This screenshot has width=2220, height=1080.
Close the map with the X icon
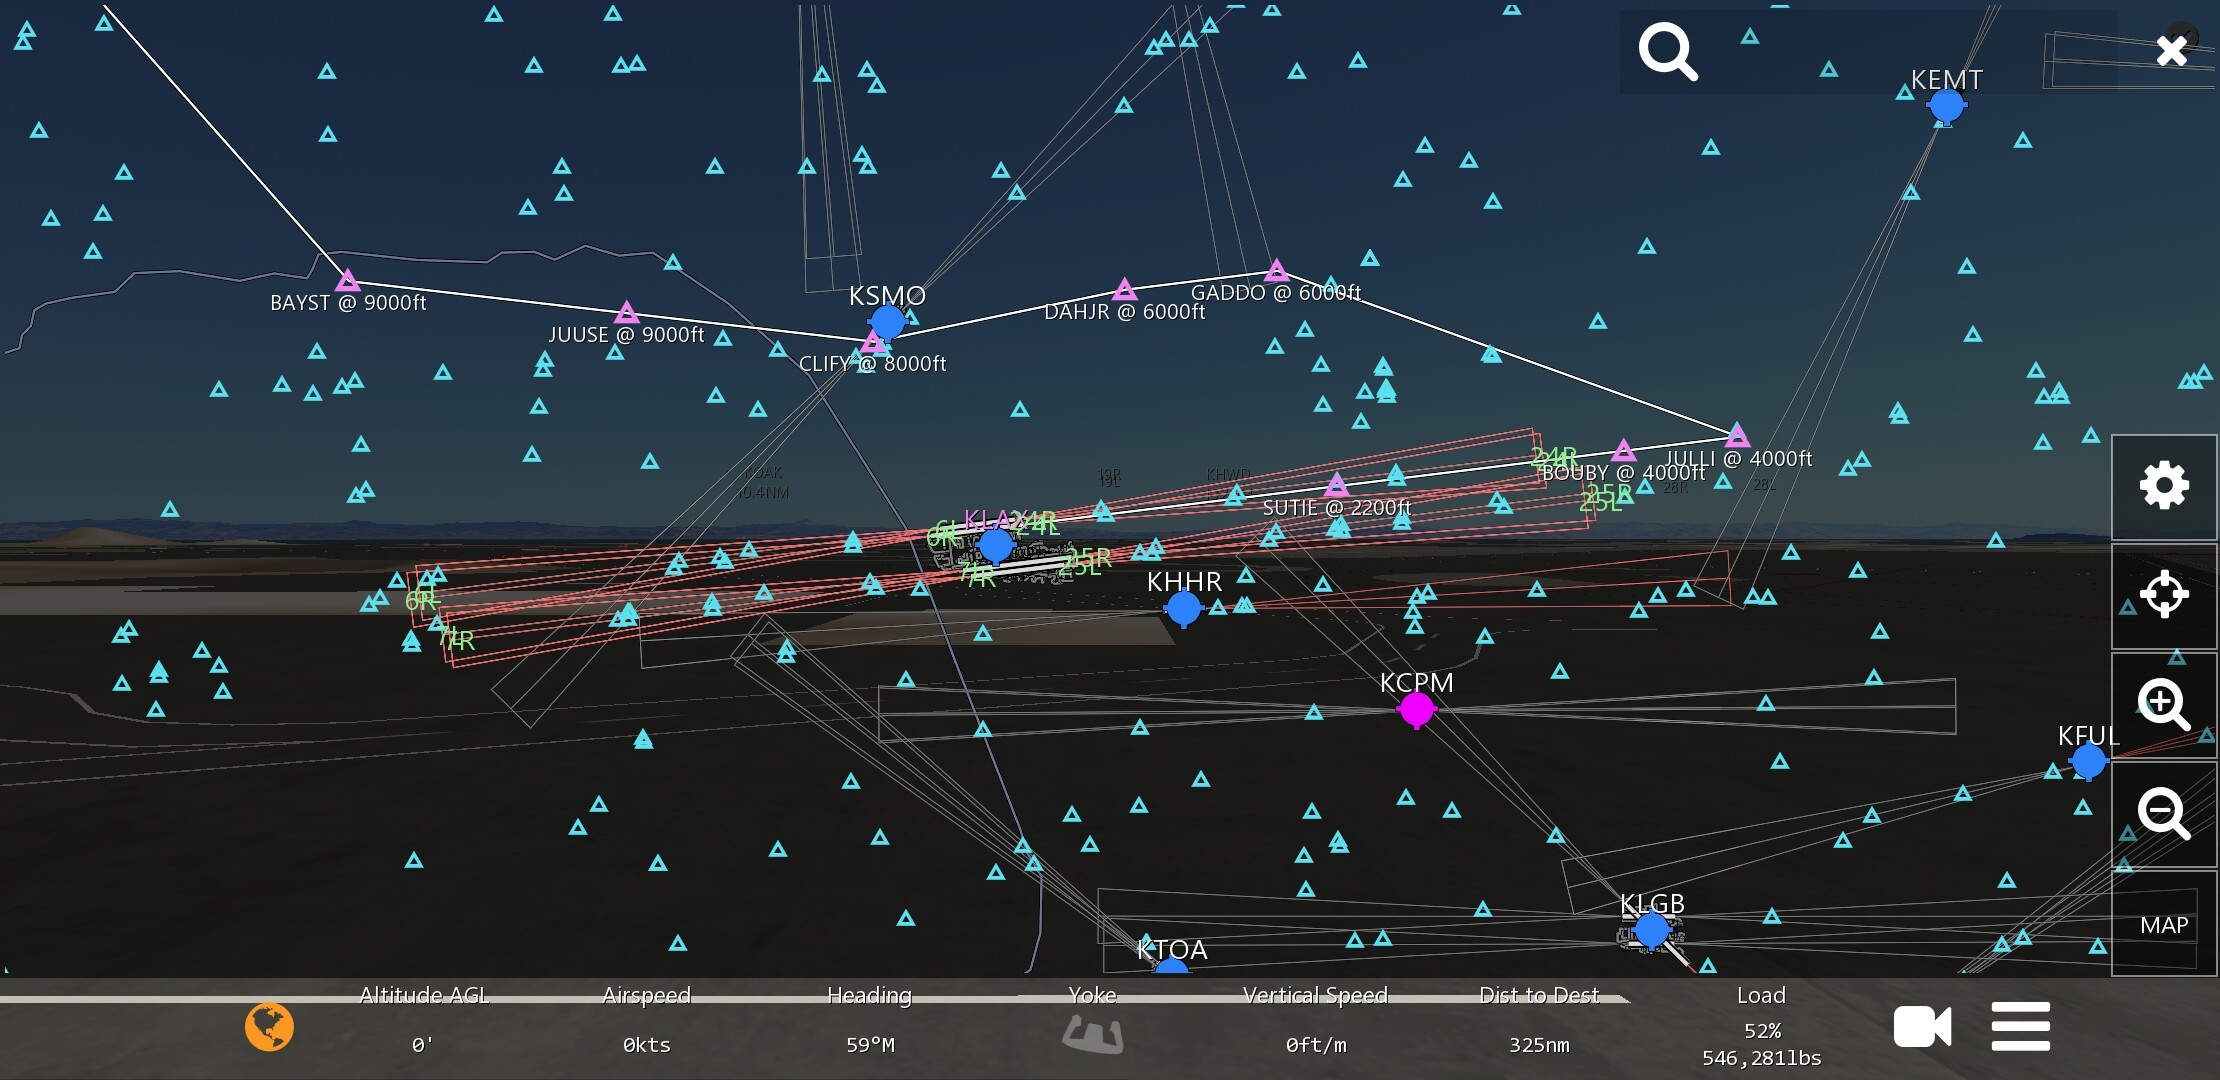click(2171, 50)
